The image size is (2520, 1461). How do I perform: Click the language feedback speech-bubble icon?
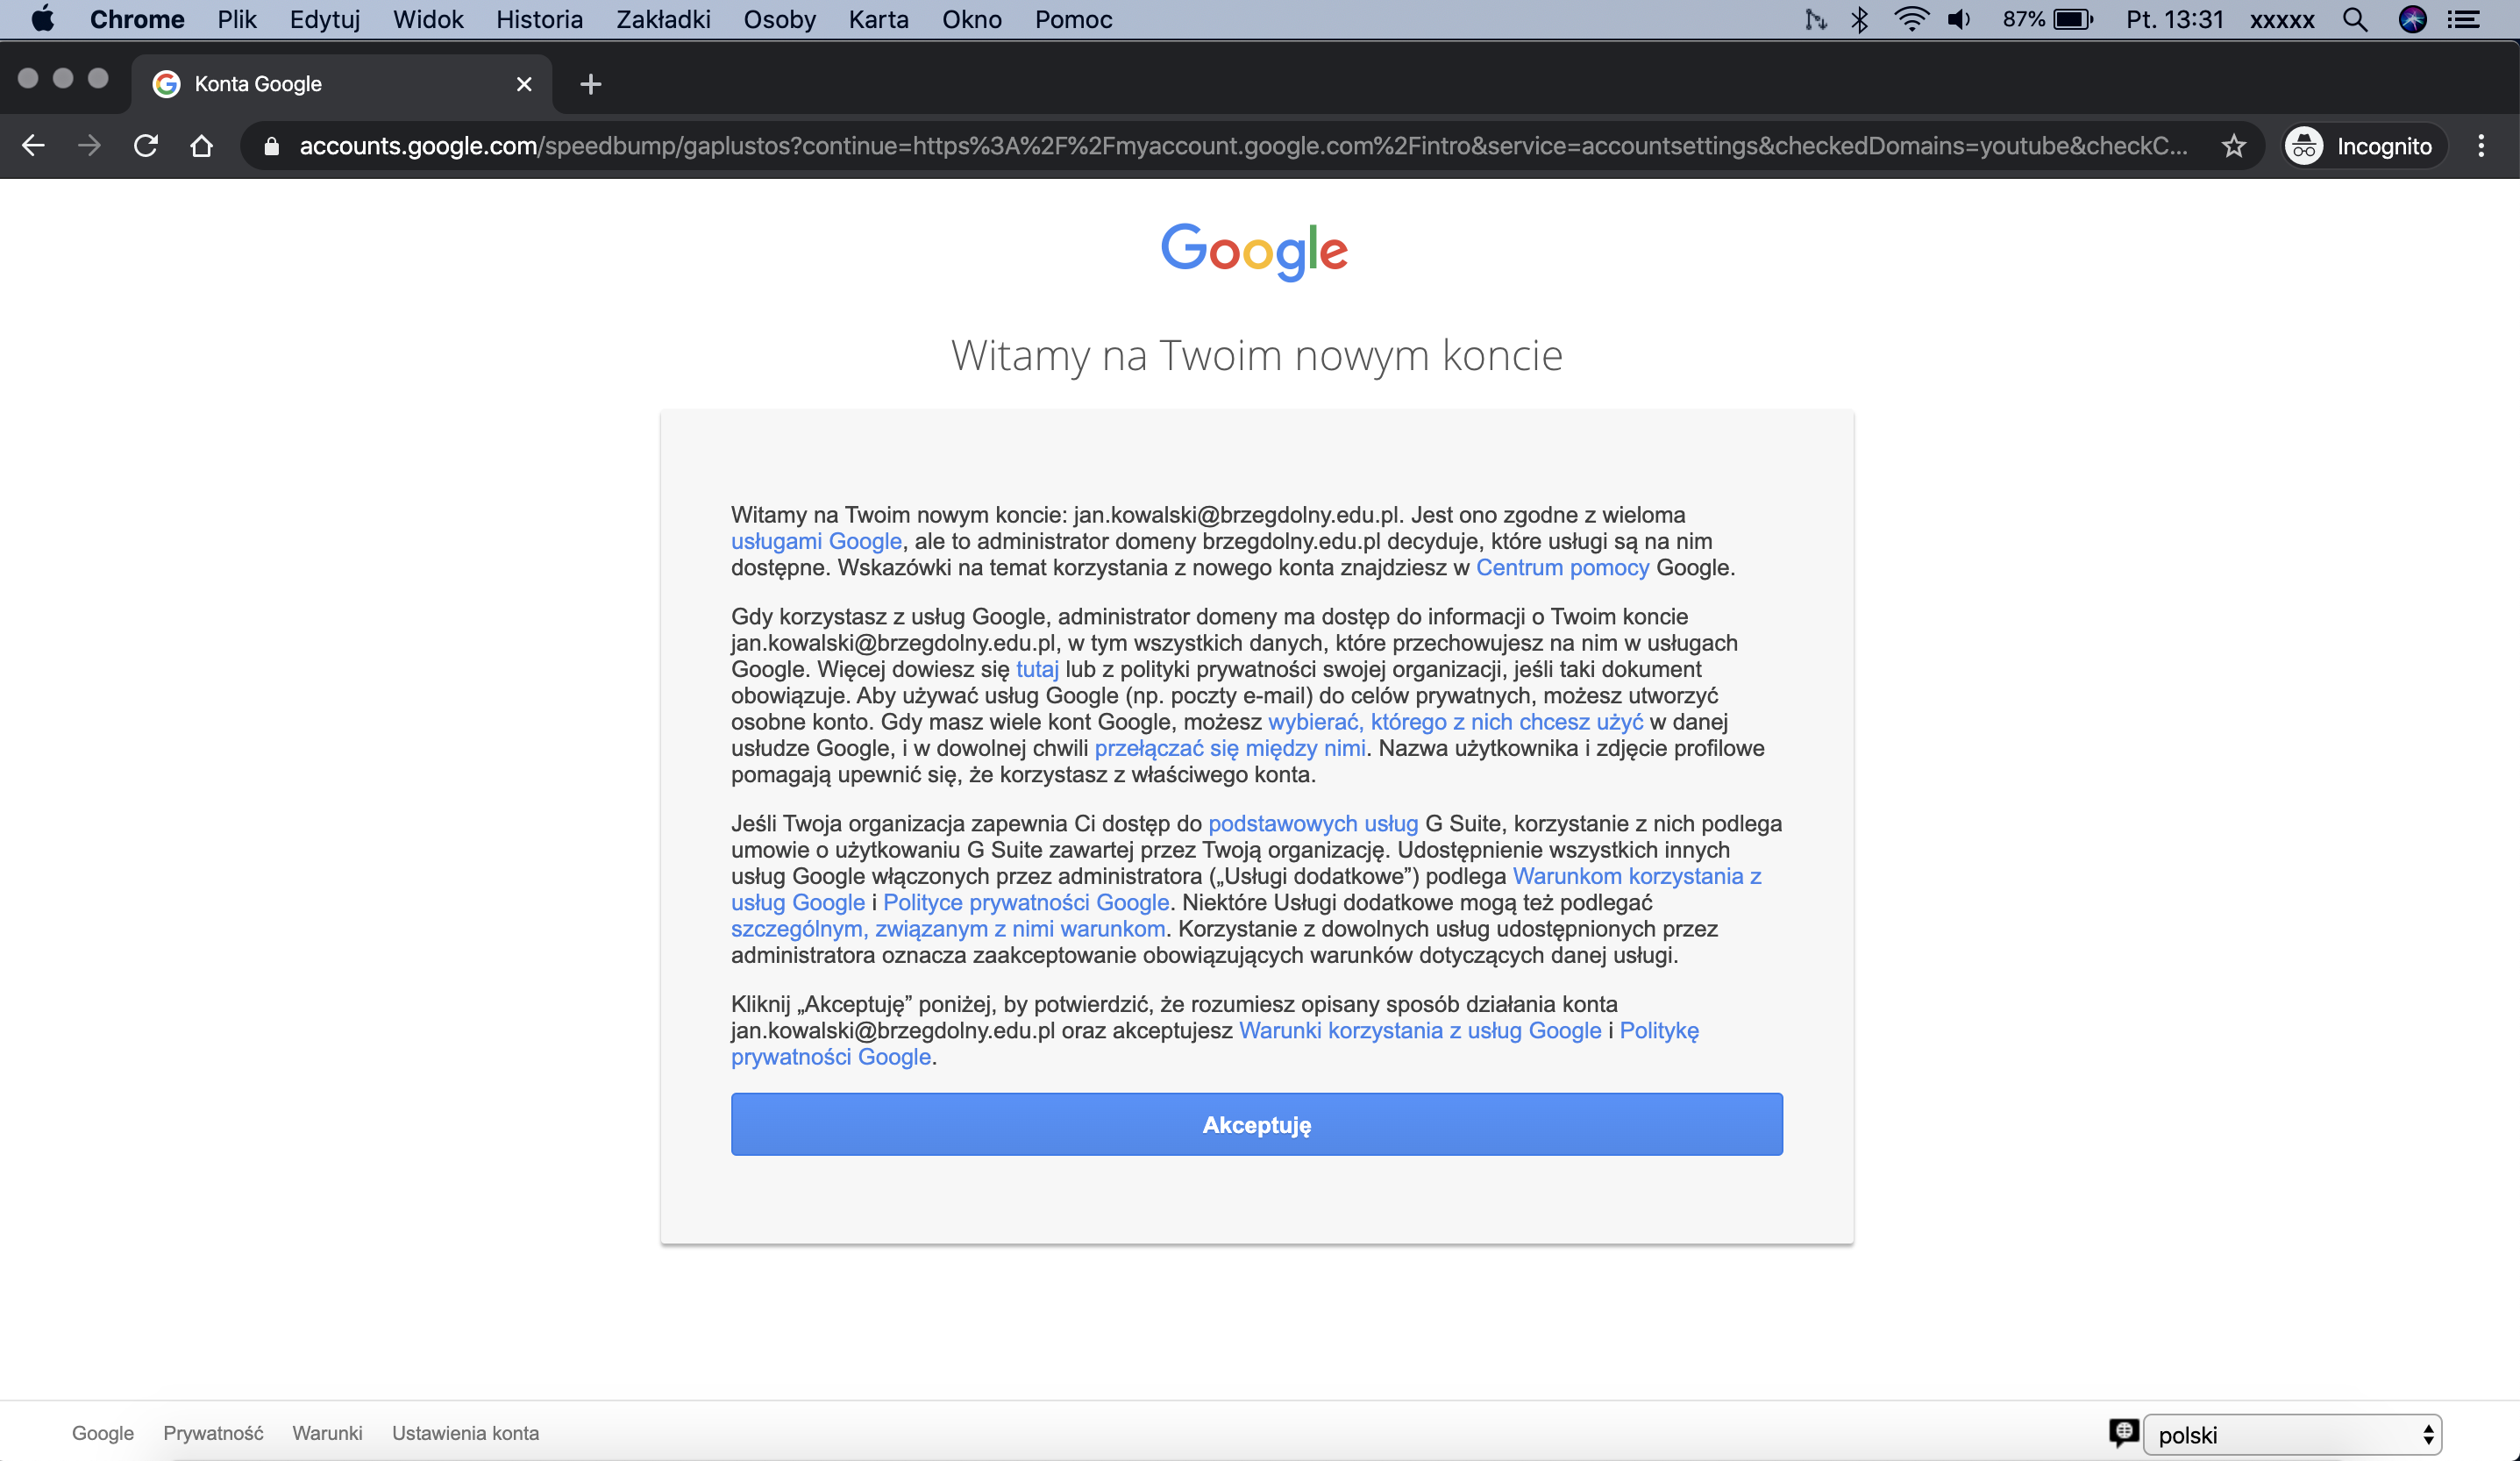click(x=2123, y=1433)
